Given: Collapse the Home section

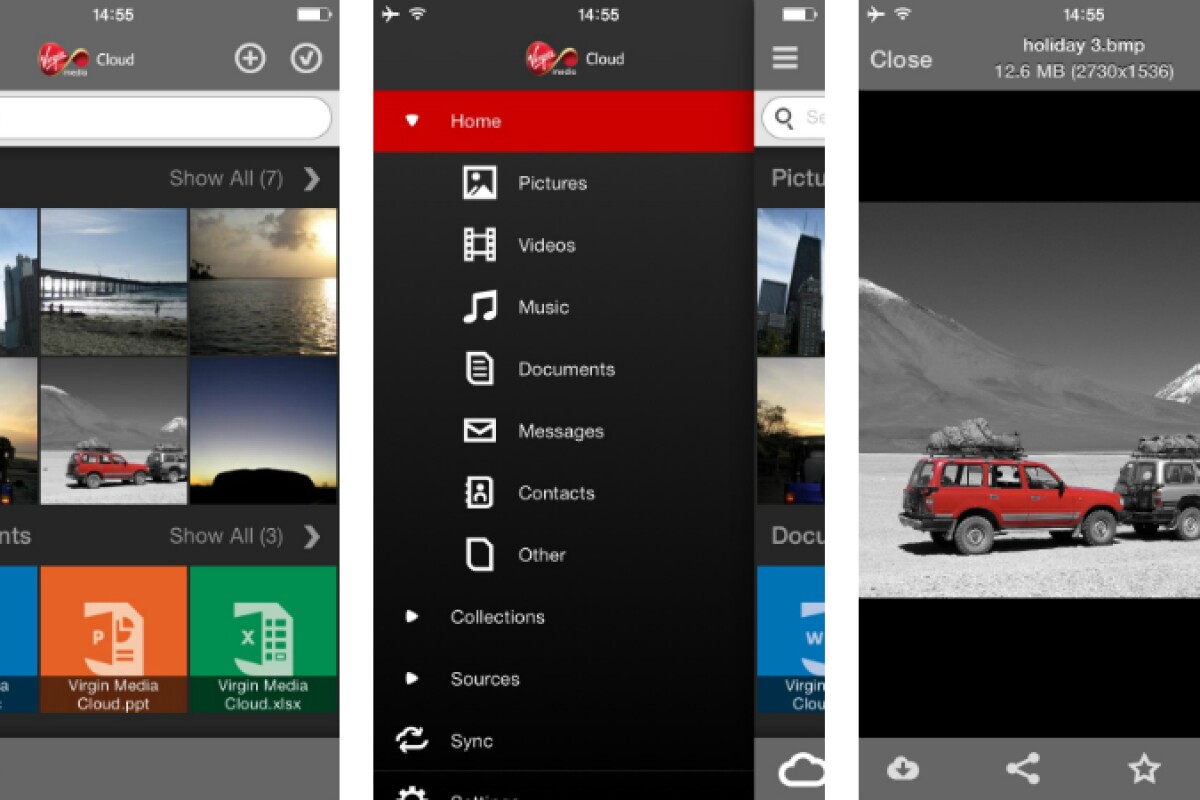Looking at the screenshot, I should point(410,120).
